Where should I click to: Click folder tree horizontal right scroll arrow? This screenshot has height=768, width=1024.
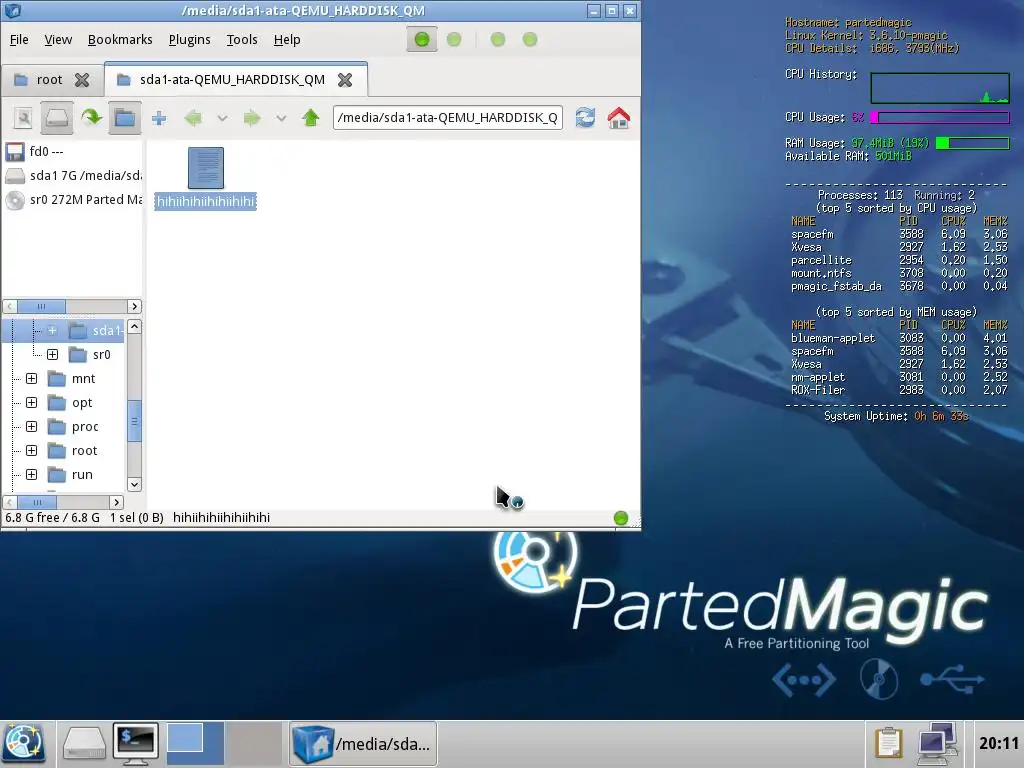116,502
